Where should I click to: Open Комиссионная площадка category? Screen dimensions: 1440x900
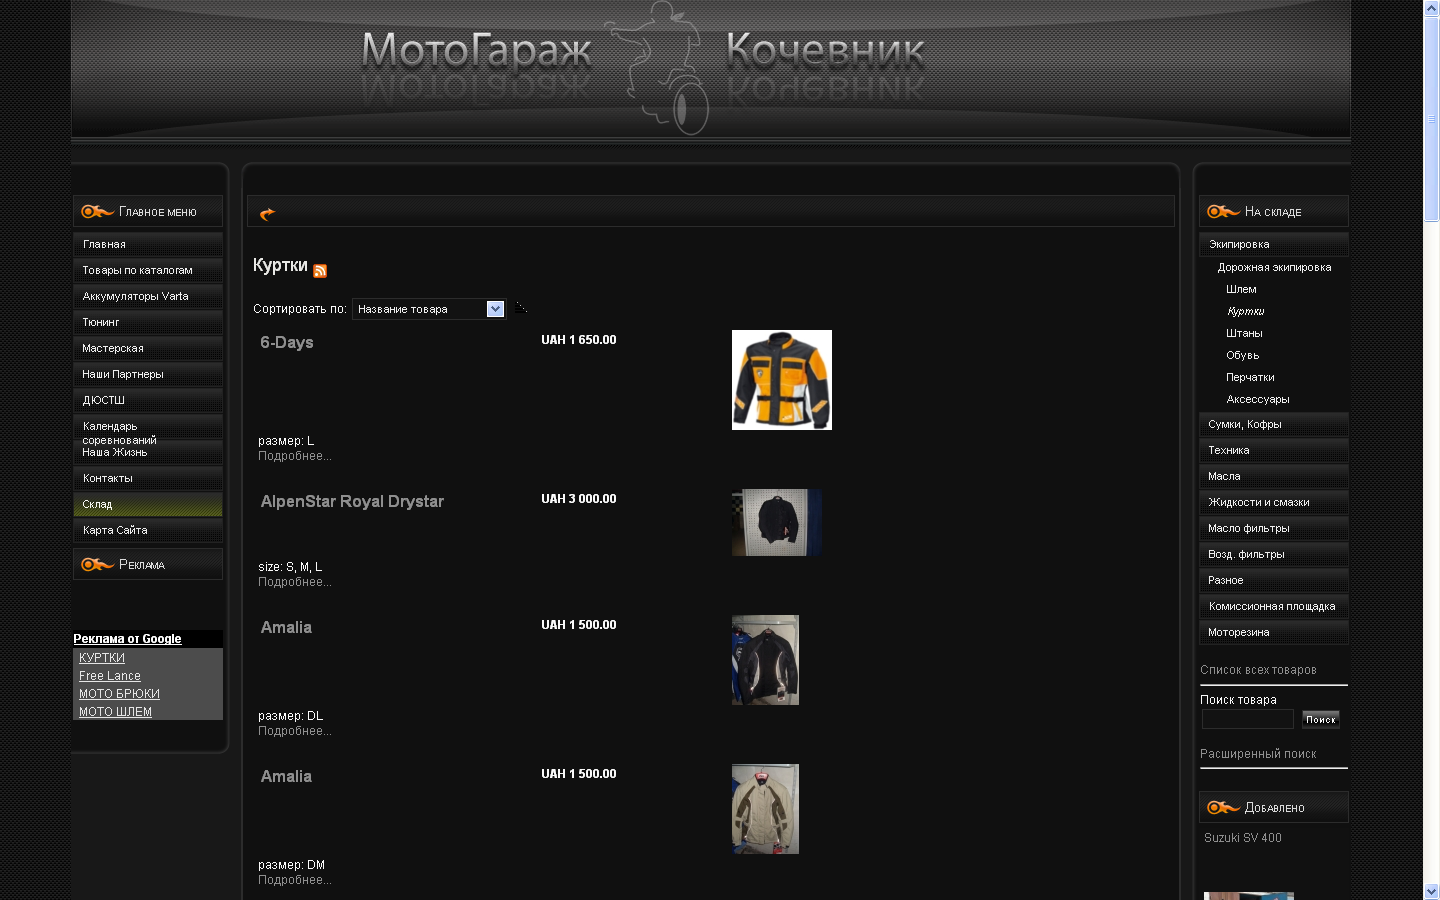click(x=1274, y=606)
